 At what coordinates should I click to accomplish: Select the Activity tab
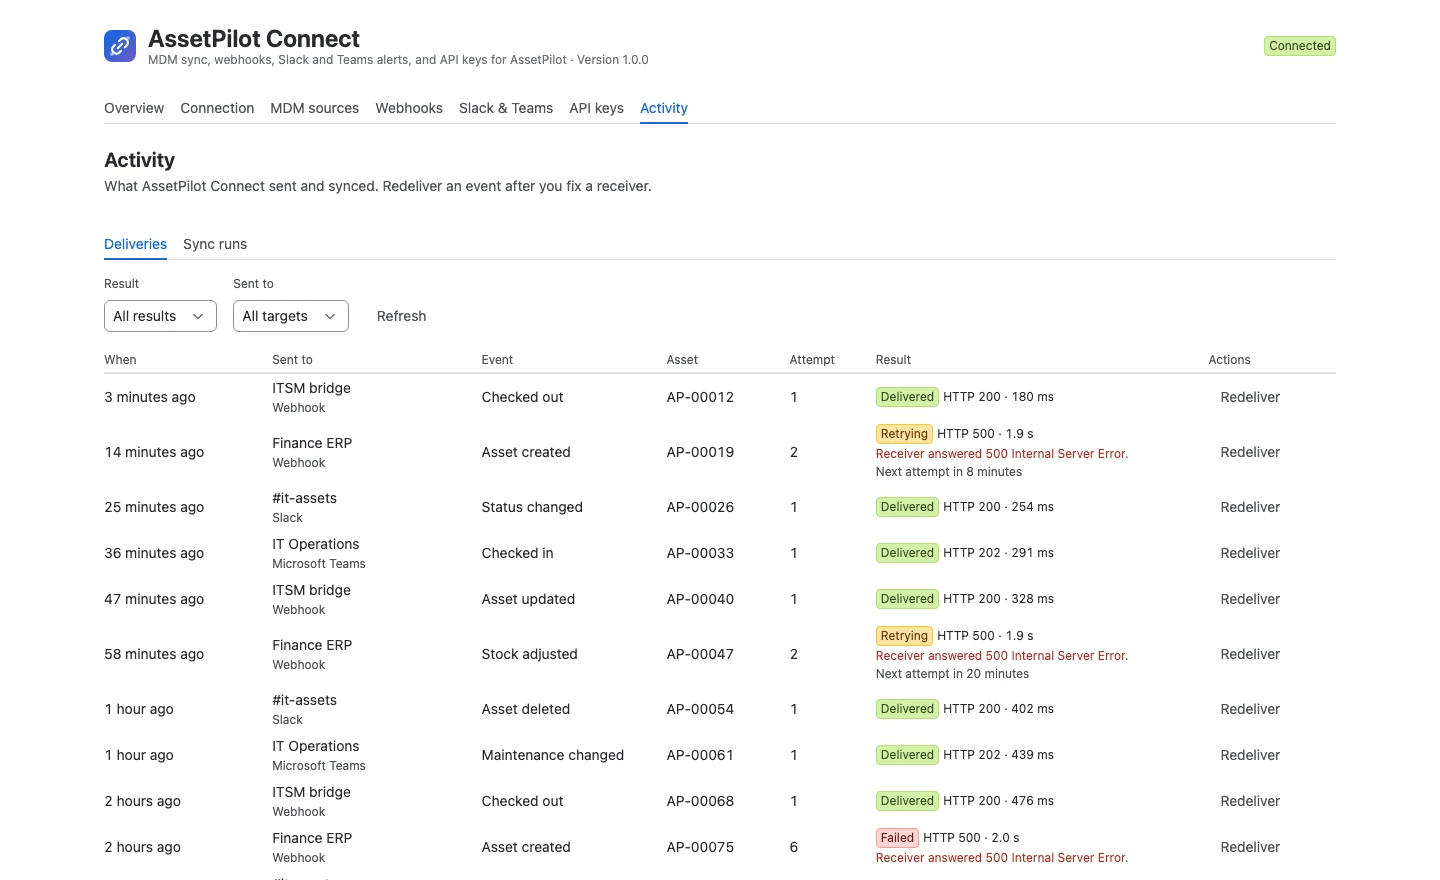click(664, 108)
